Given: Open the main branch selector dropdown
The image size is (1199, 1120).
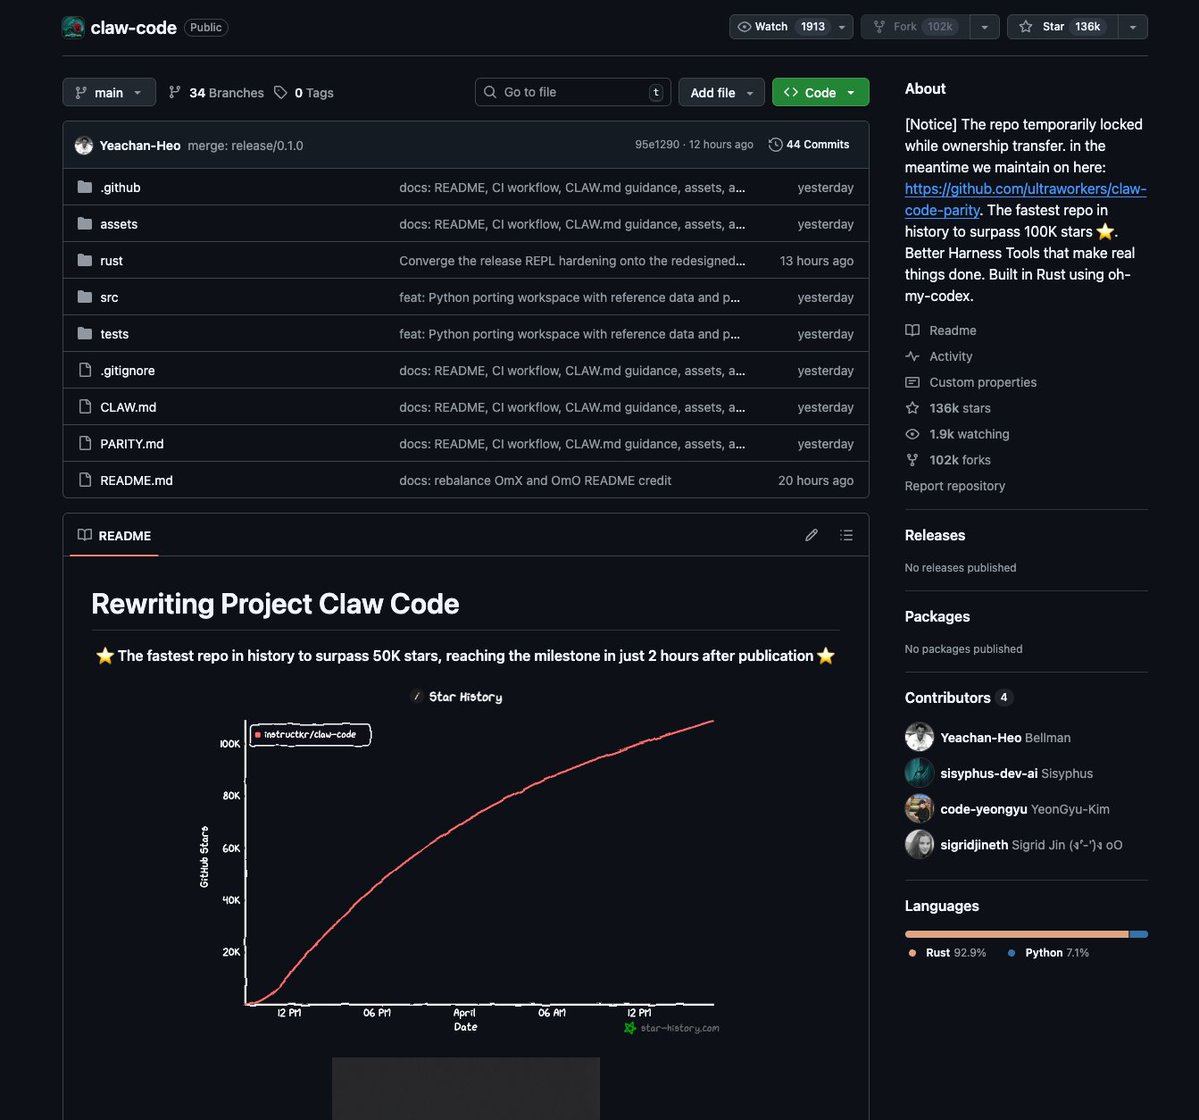Looking at the screenshot, I should 109,93.
